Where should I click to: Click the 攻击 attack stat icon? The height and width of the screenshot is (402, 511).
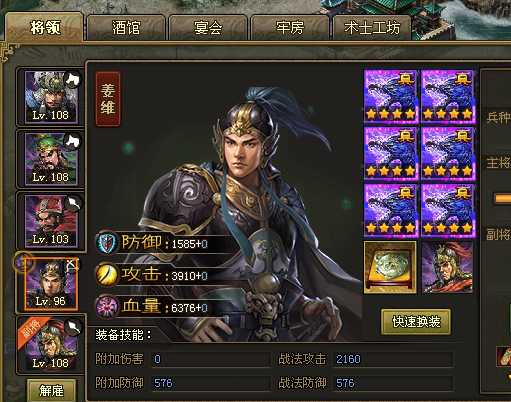107,275
